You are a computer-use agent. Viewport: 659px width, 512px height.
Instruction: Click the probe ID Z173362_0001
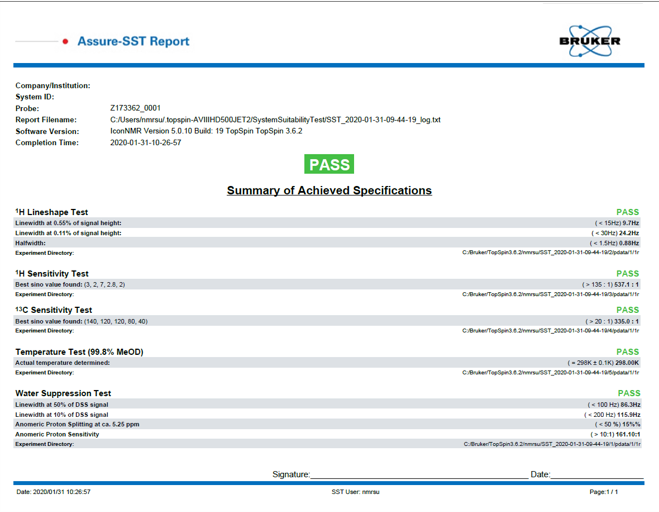(135, 108)
